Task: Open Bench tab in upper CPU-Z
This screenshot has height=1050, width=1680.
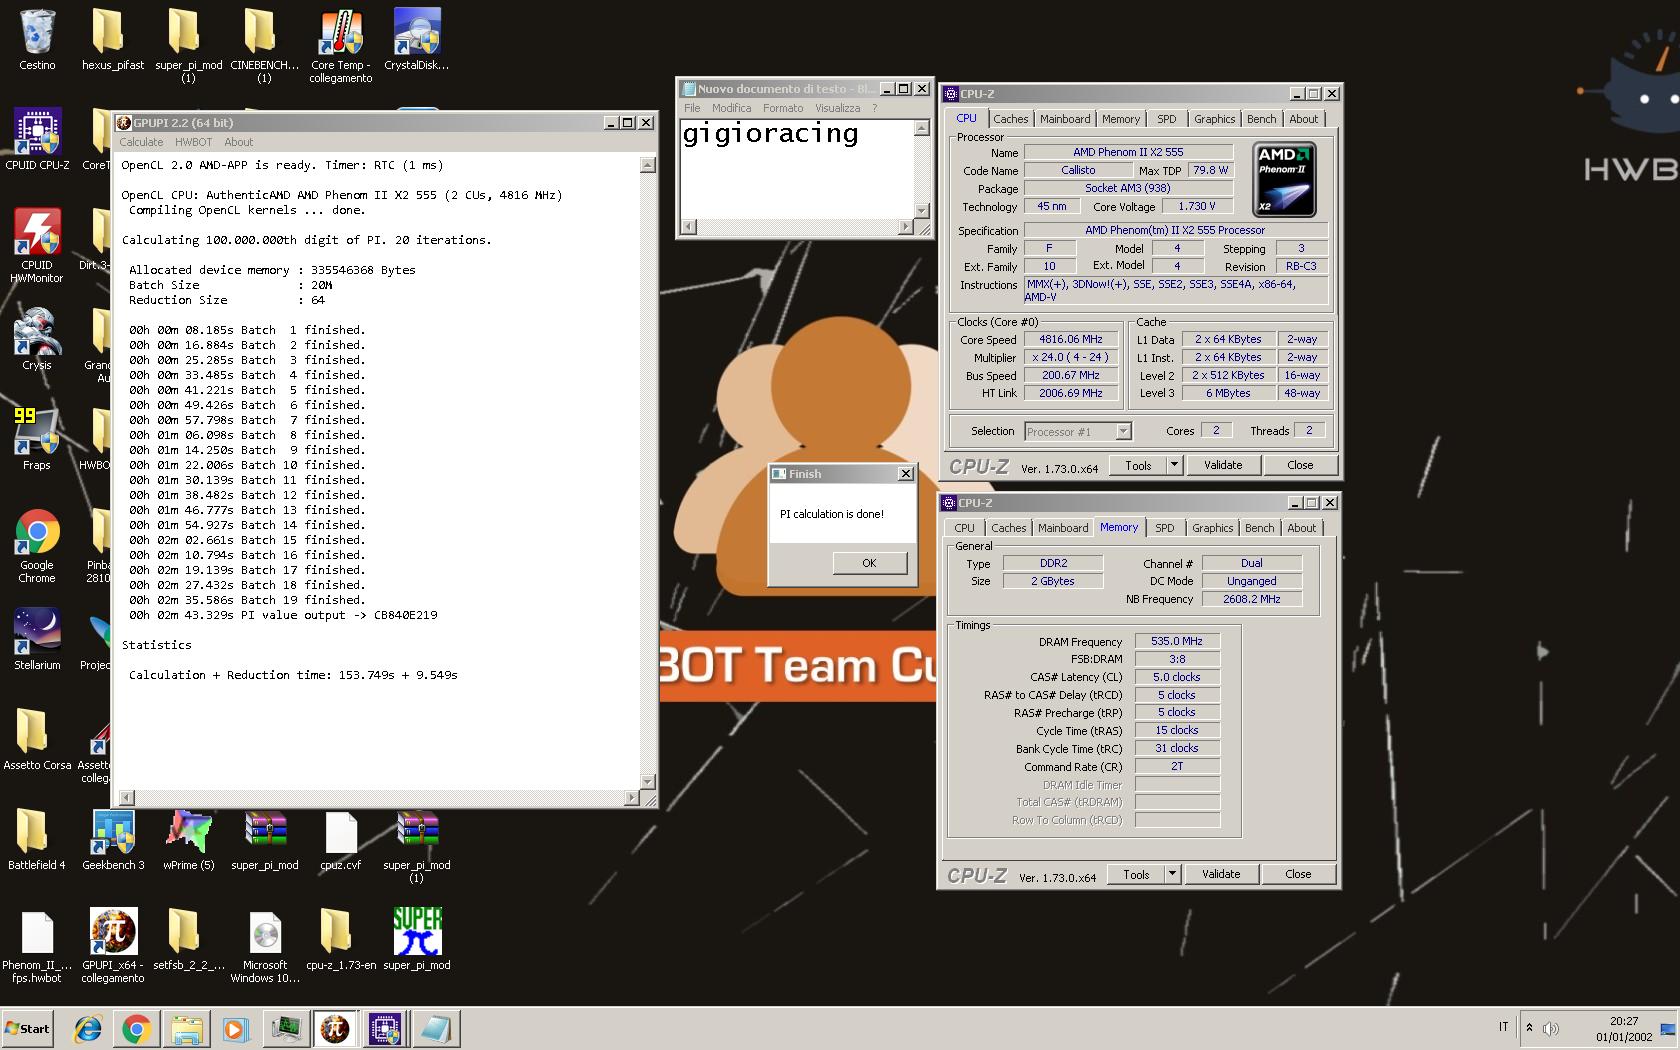Action: pos(1261,119)
